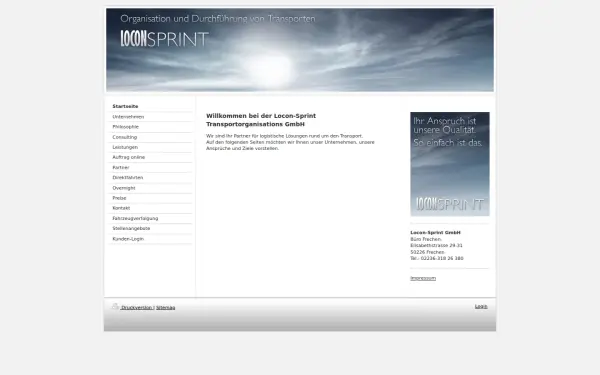The height and width of the screenshot is (375, 600).
Task: Click the LoconSprint logo in header
Action: [165, 39]
